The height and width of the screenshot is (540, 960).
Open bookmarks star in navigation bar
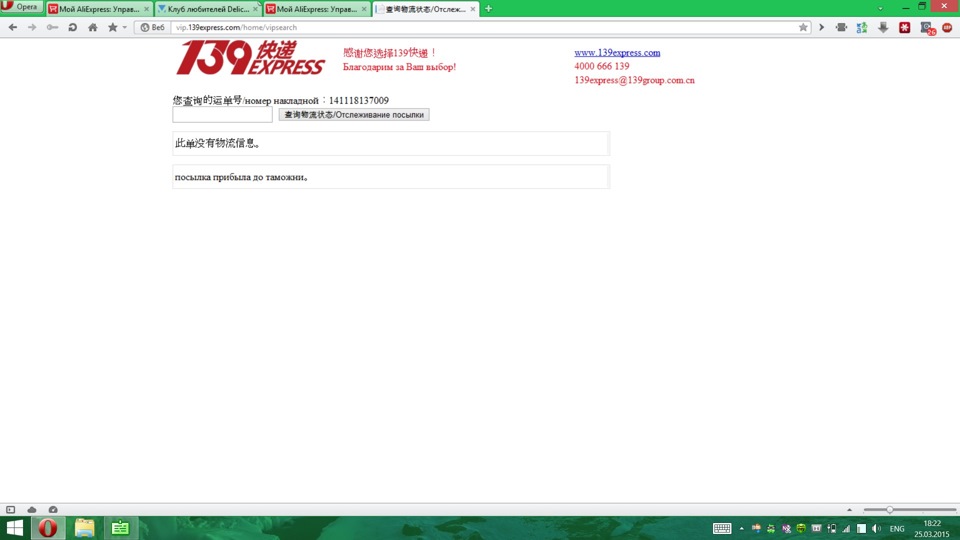click(x=113, y=27)
